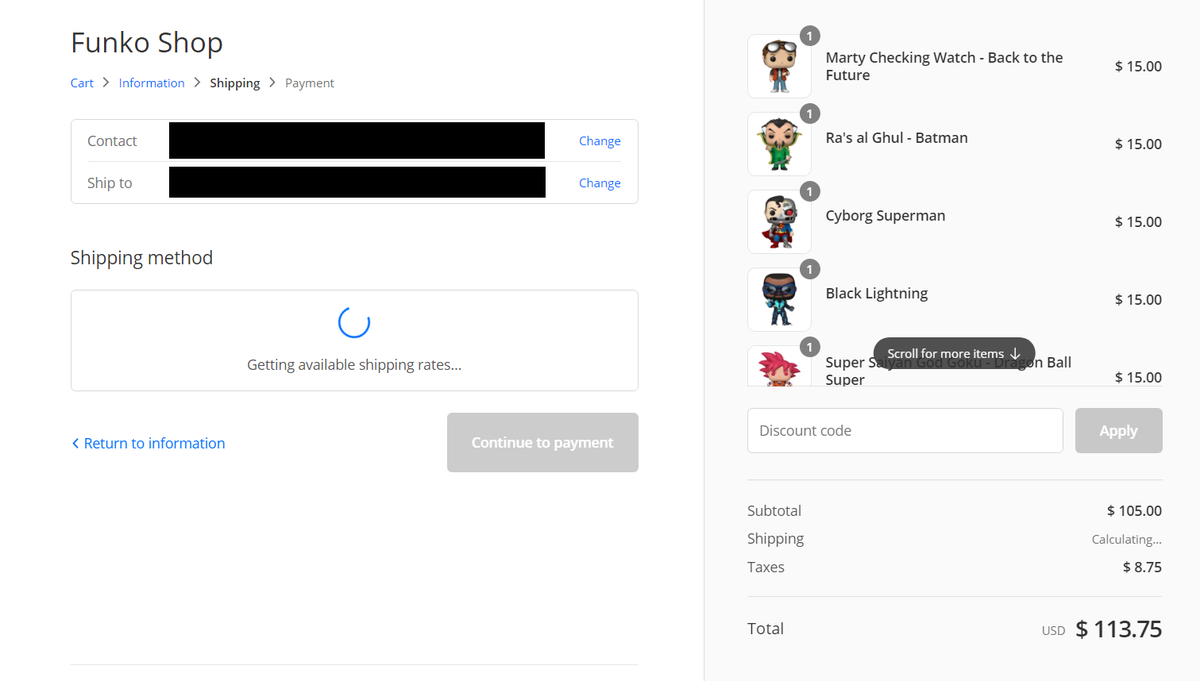Return to information page
Image resolution: width=1200 pixels, height=681 pixels.
148,443
